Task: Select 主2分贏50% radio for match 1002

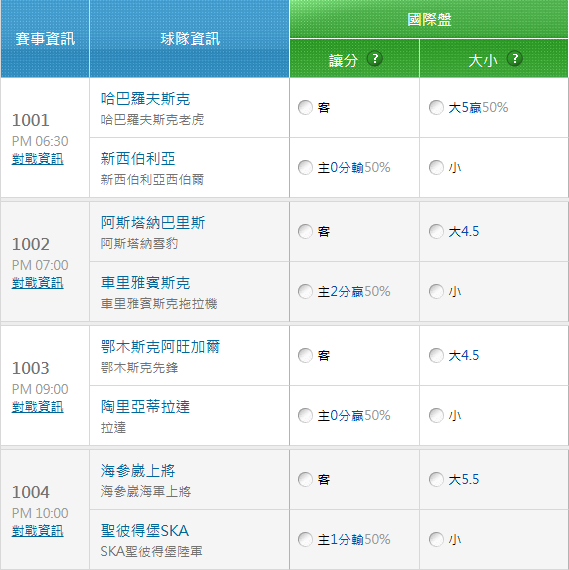Action: 305,292
